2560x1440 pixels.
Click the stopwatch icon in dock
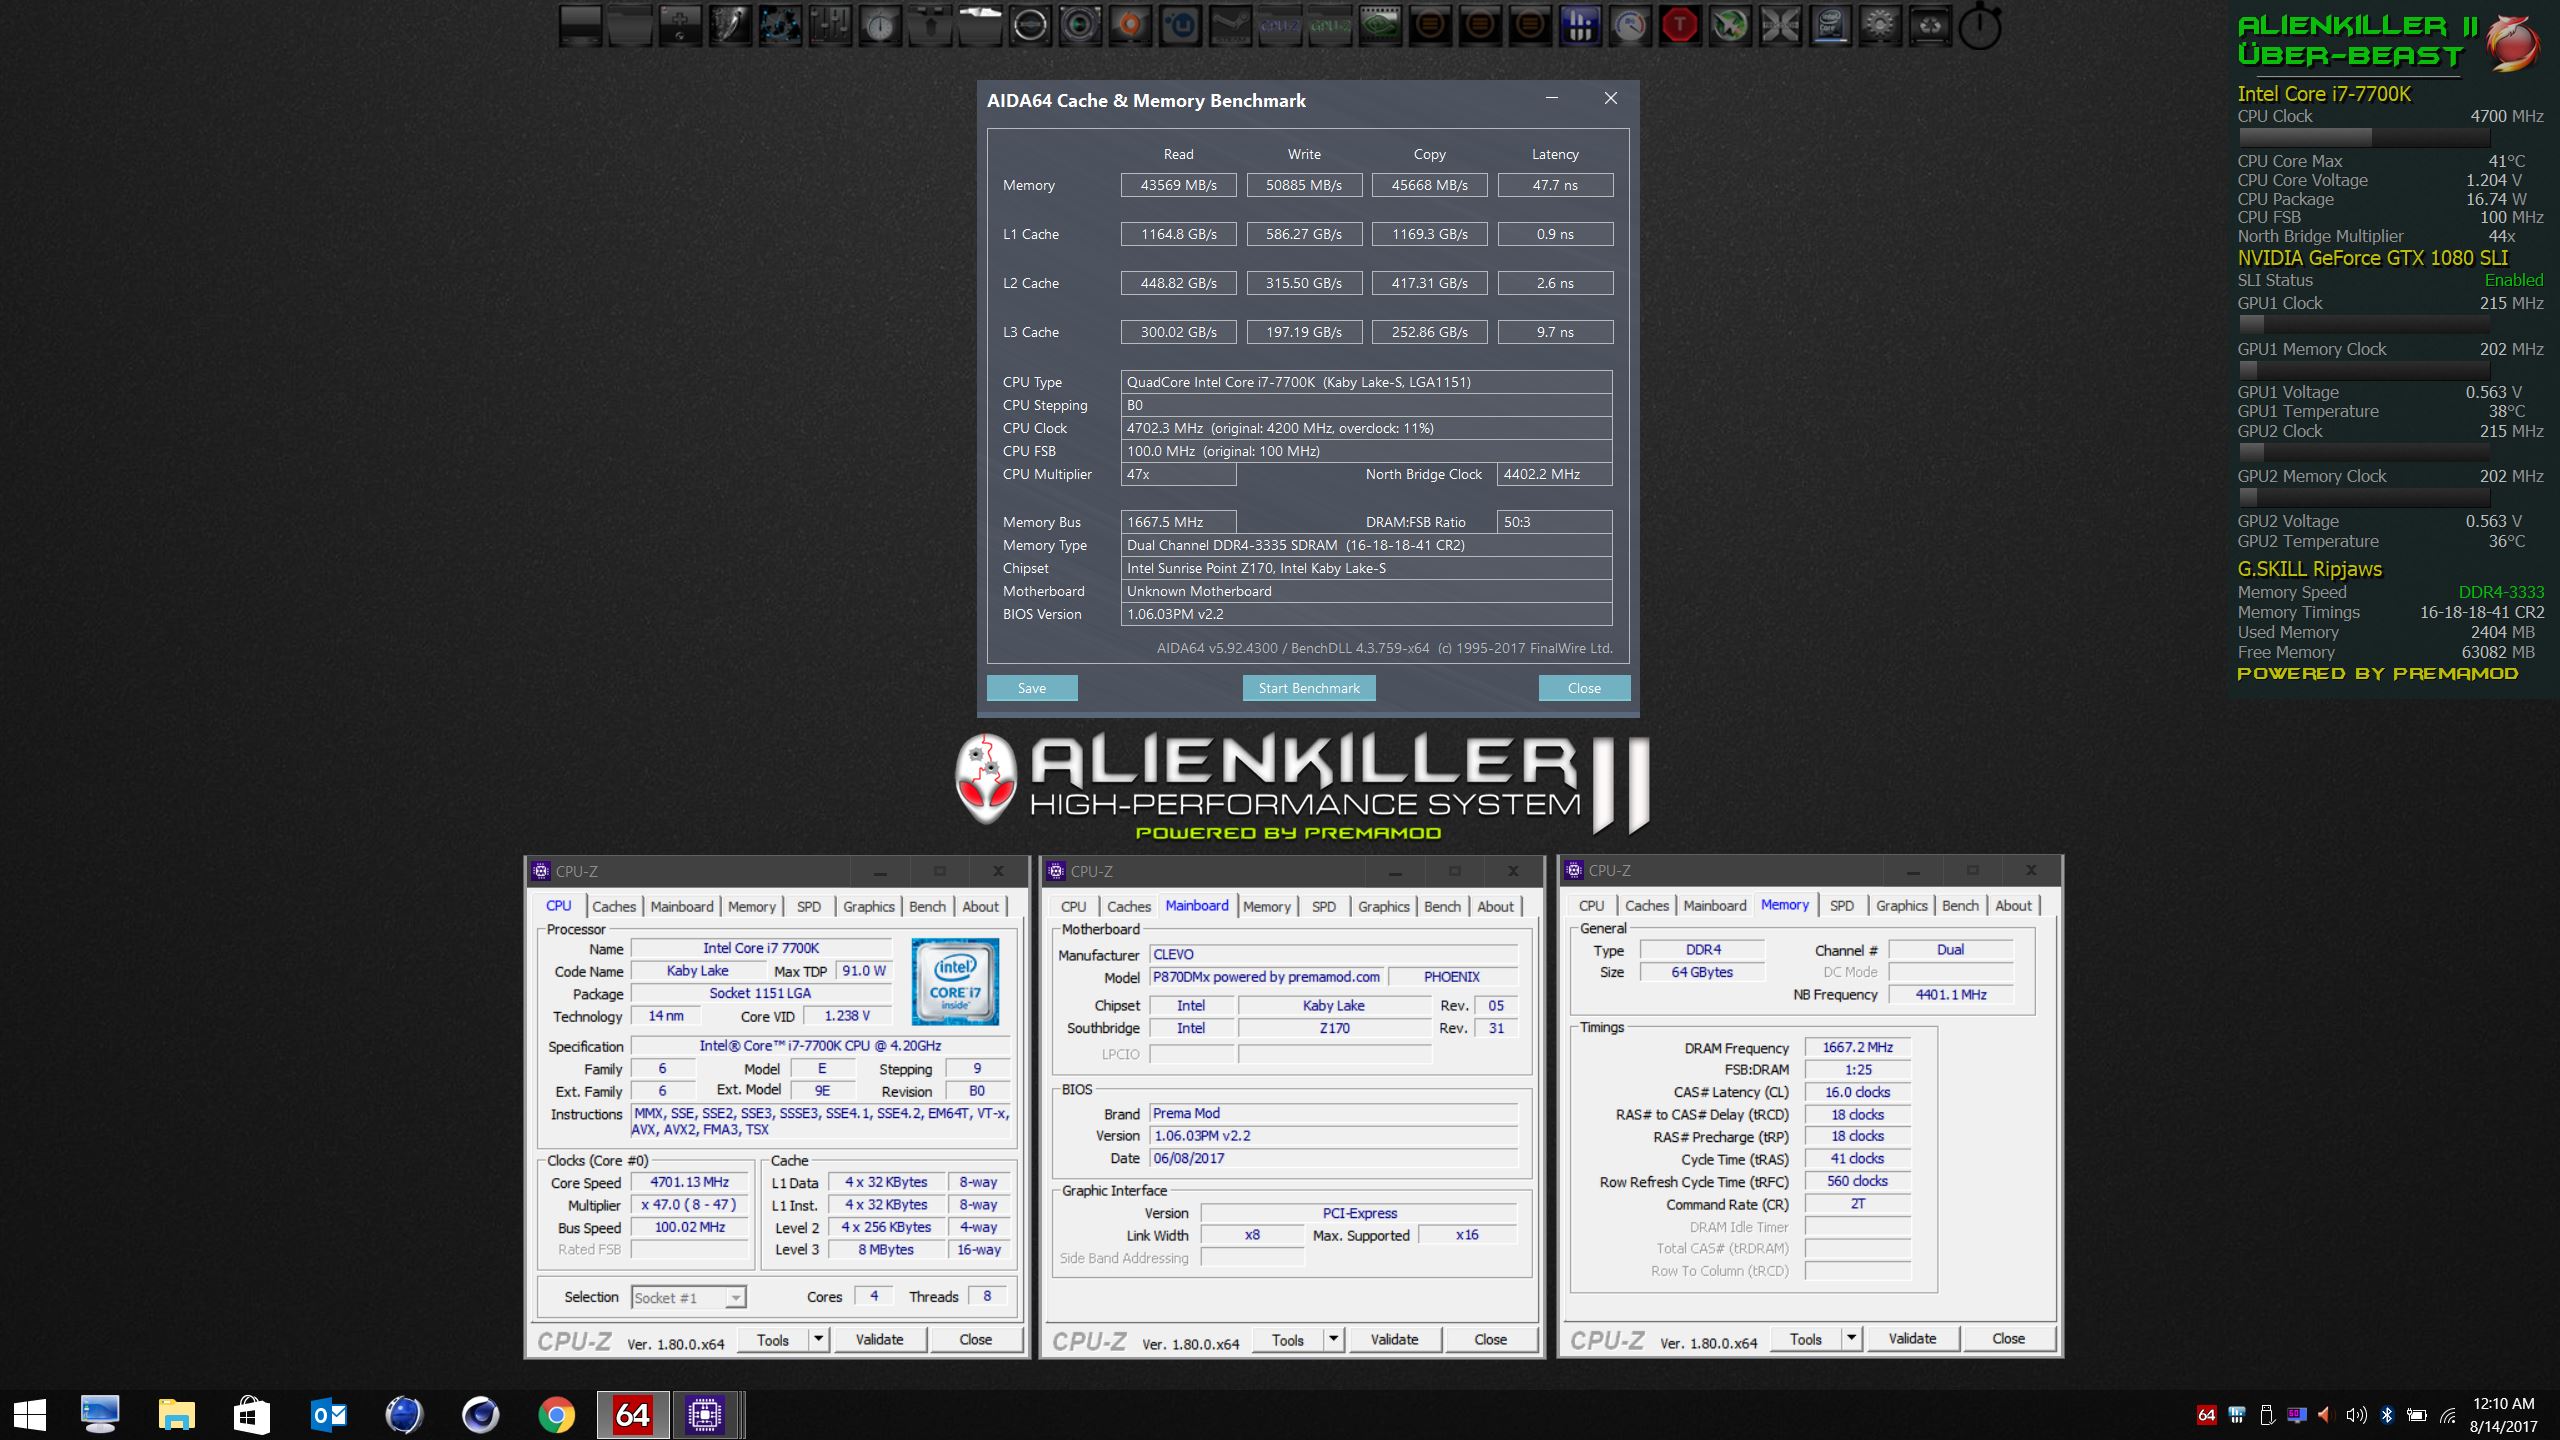(x=1979, y=28)
